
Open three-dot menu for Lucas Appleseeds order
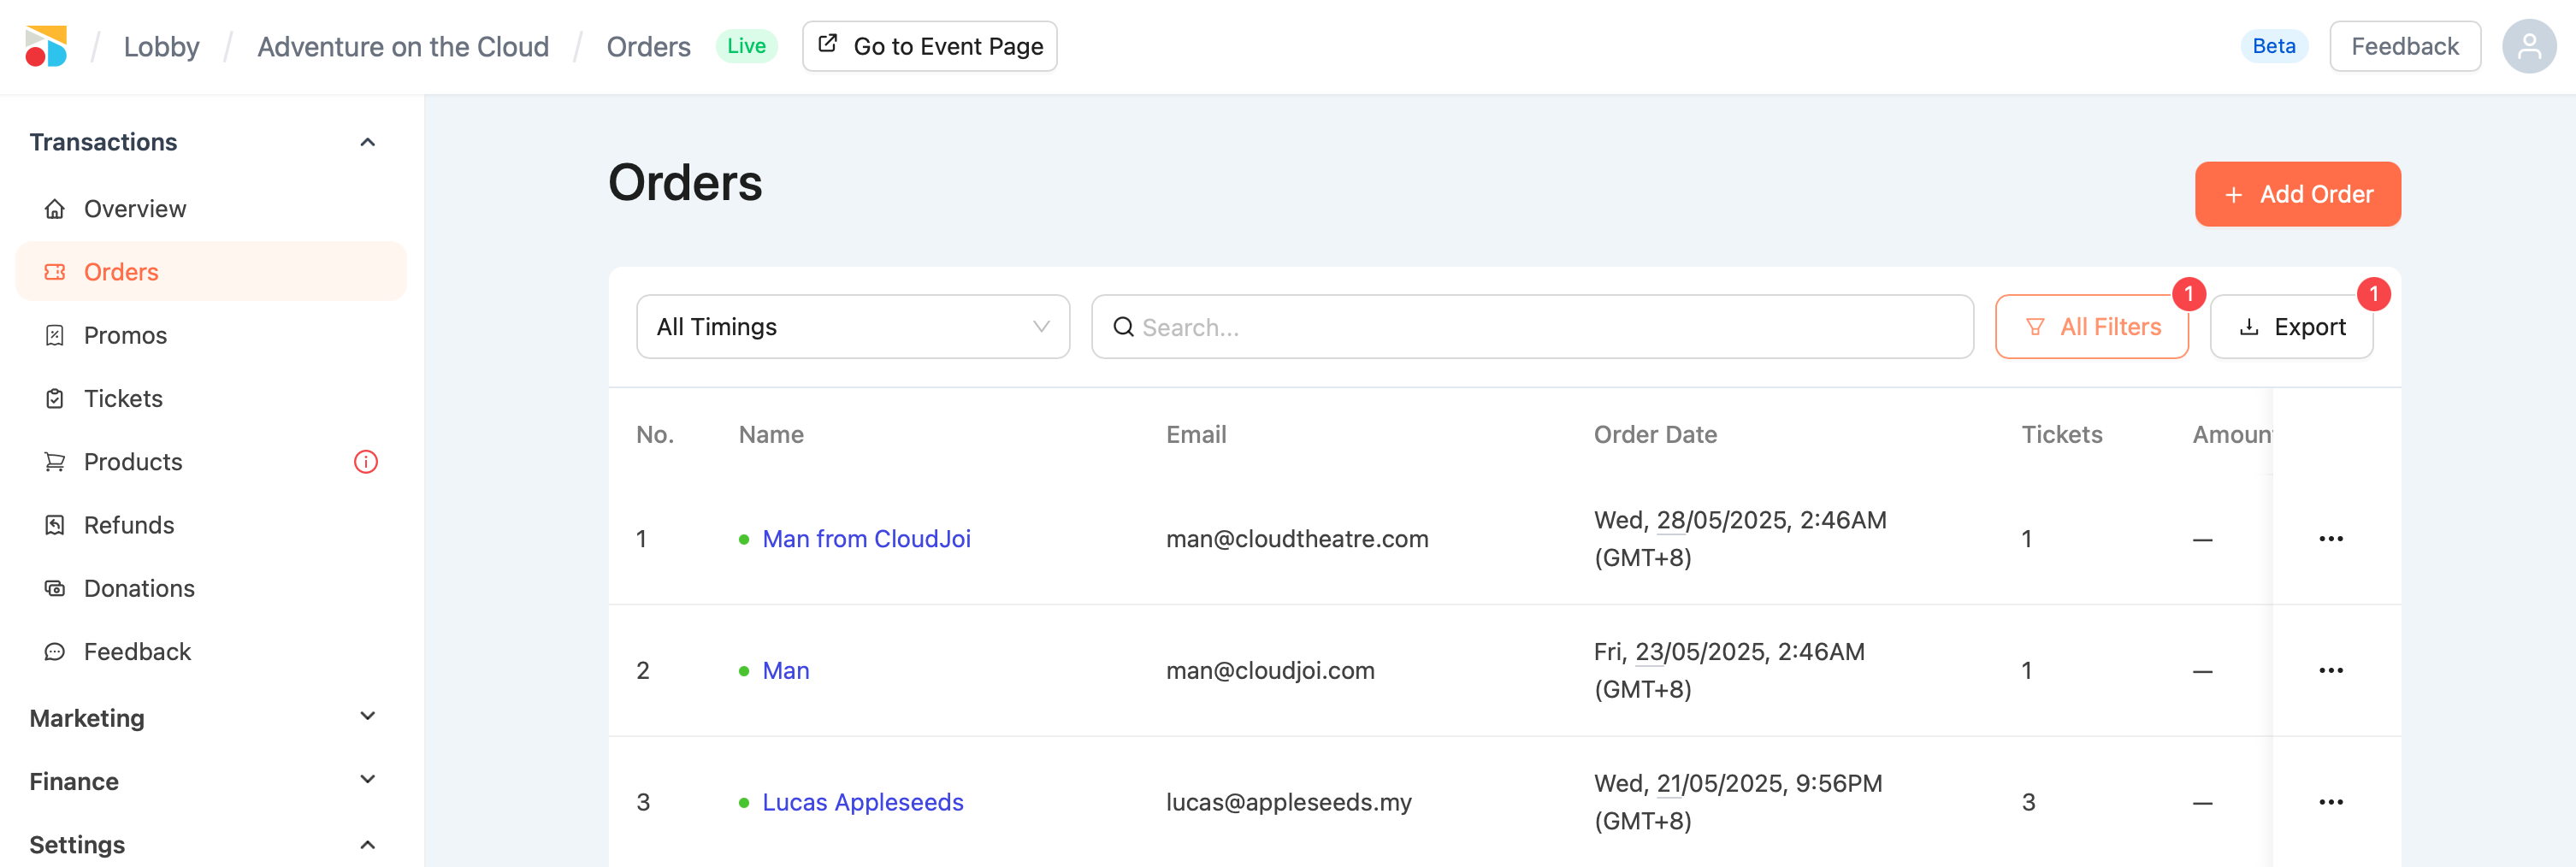[x=2330, y=802]
